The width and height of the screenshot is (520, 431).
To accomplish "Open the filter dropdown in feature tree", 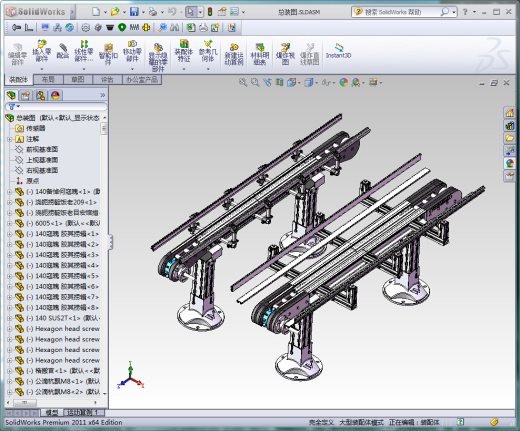I will click(14, 107).
